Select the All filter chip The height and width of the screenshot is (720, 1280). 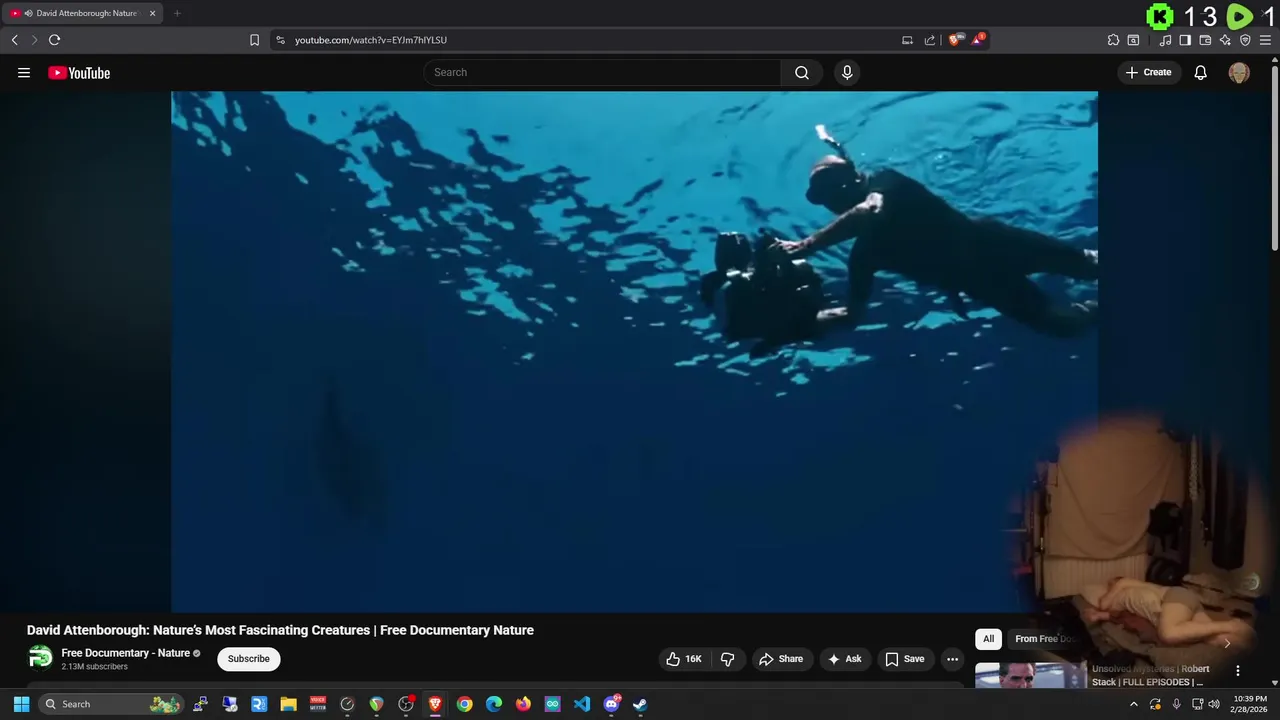pos(988,639)
